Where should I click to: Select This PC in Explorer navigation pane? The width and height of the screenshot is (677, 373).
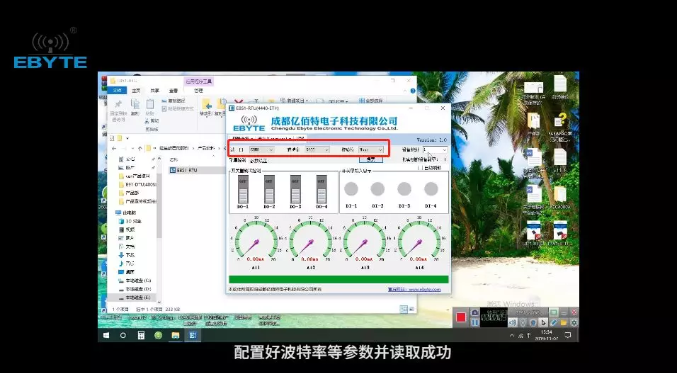[x=126, y=213]
